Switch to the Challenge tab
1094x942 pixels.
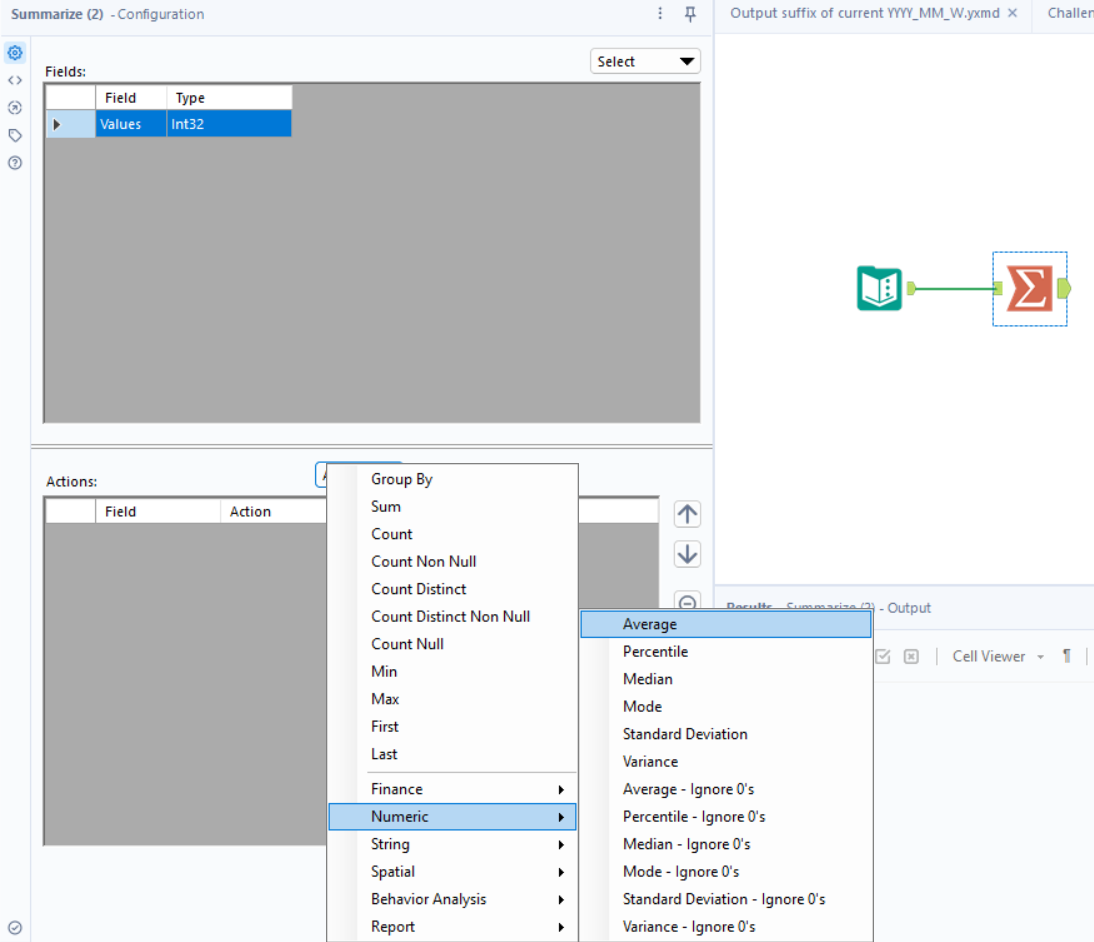pos(1068,13)
